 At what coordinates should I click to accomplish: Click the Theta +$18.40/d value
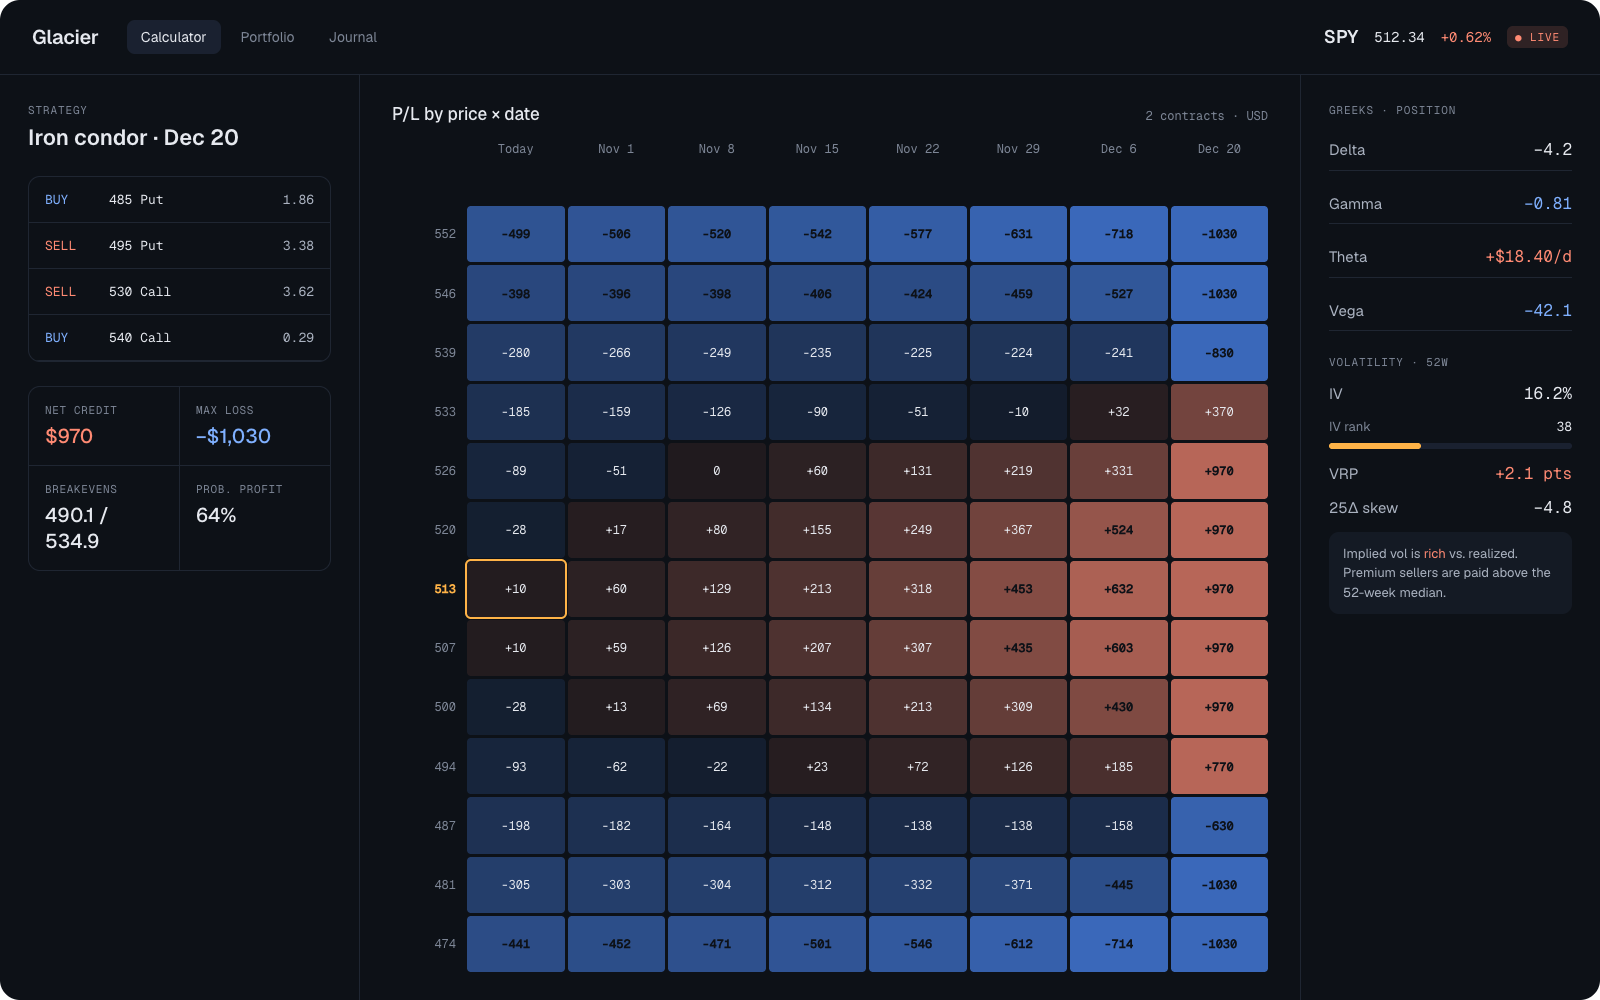pyautogui.click(x=1528, y=257)
